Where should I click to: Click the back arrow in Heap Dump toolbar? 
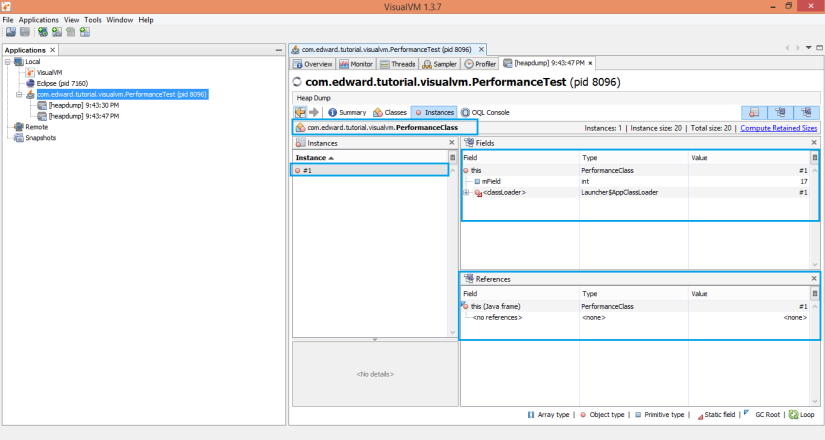click(x=300, y=112)
